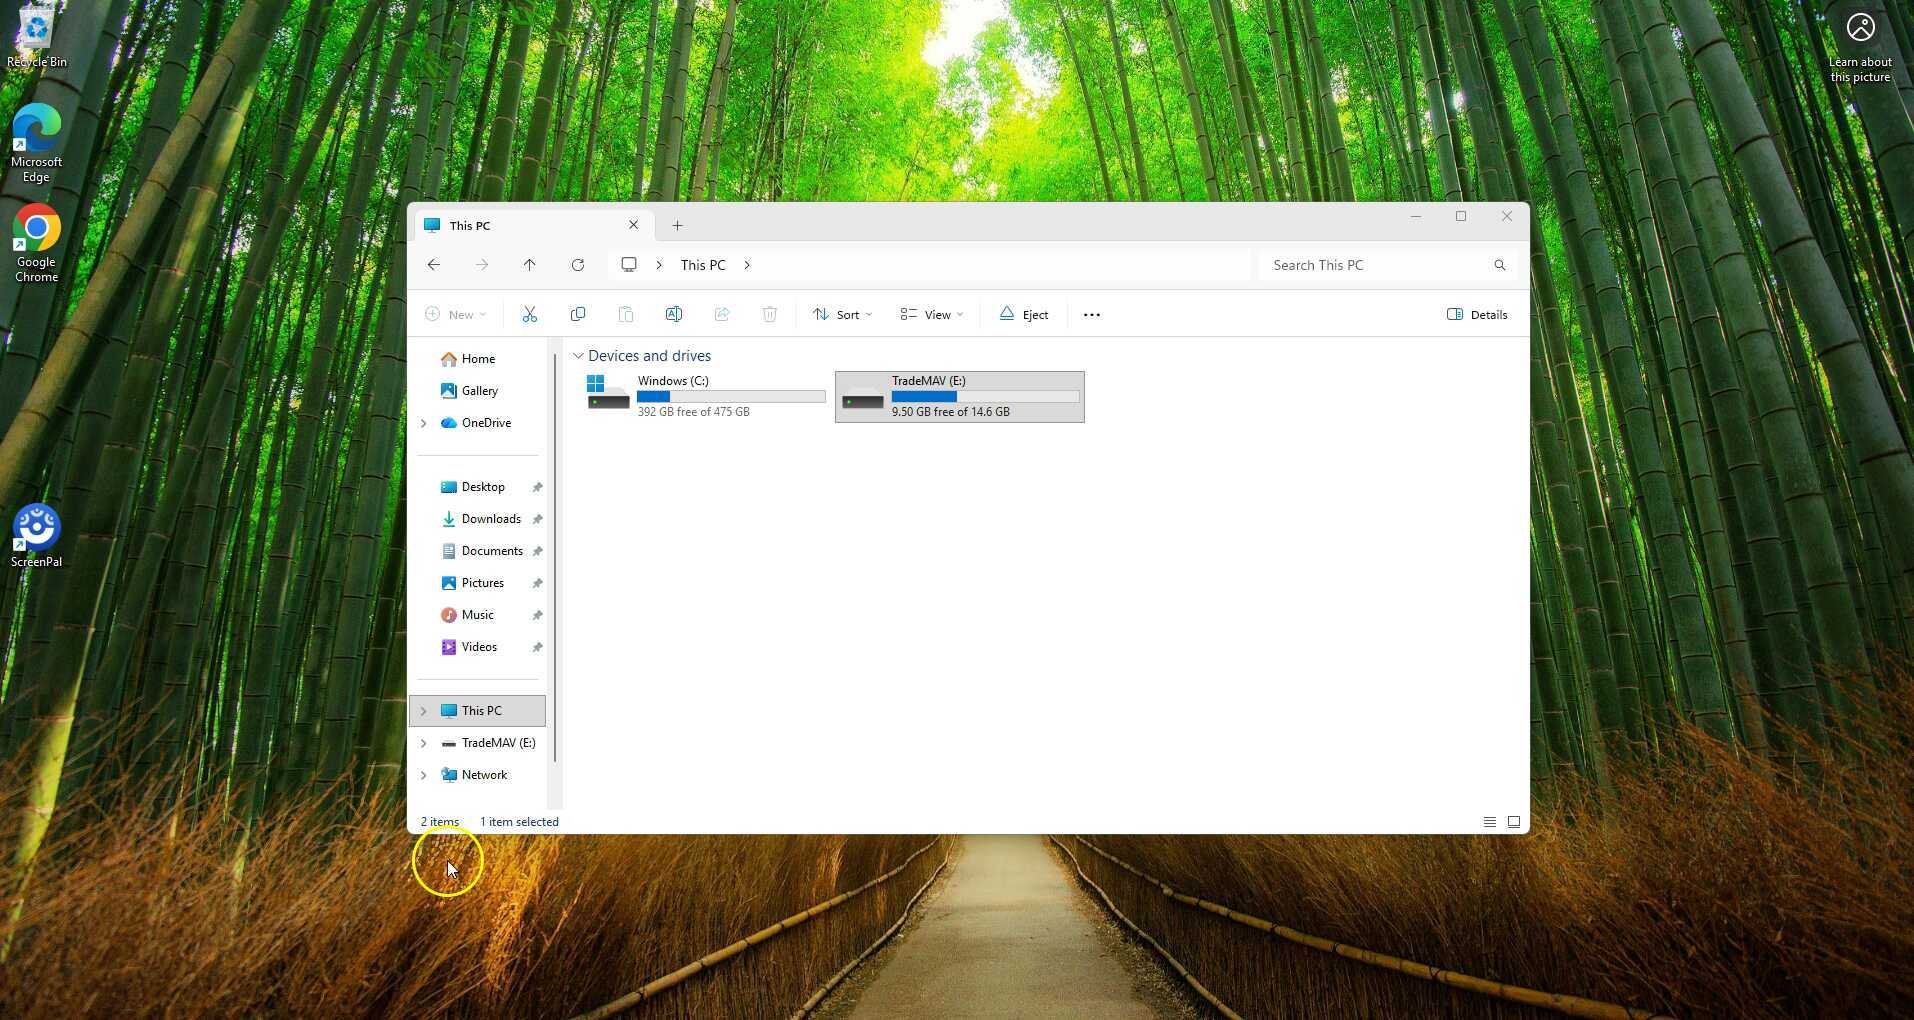Open the Sort dropdown menu
Image resolution: width=1914 pixels, height=1020 pixels.
click(842, 315)
